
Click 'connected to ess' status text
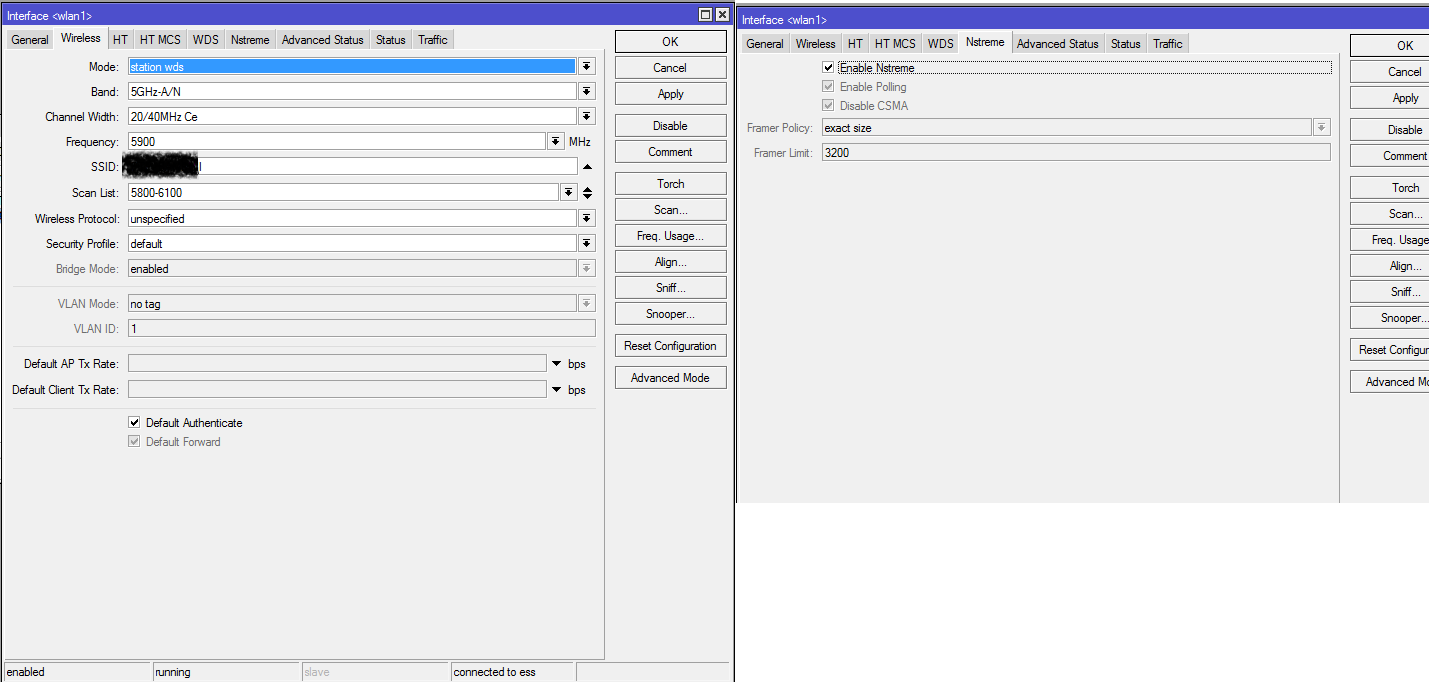(x=494, y=672)
